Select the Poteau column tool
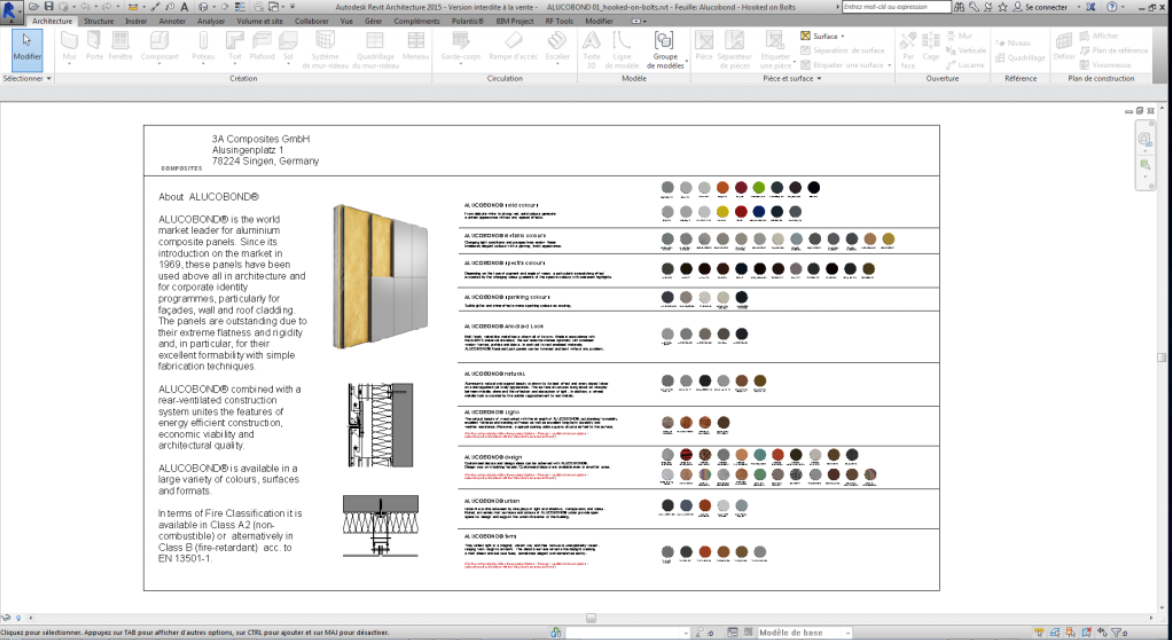Image resolution: width=1172 pixels, height=640 pixels. click(x=203, y=46)
